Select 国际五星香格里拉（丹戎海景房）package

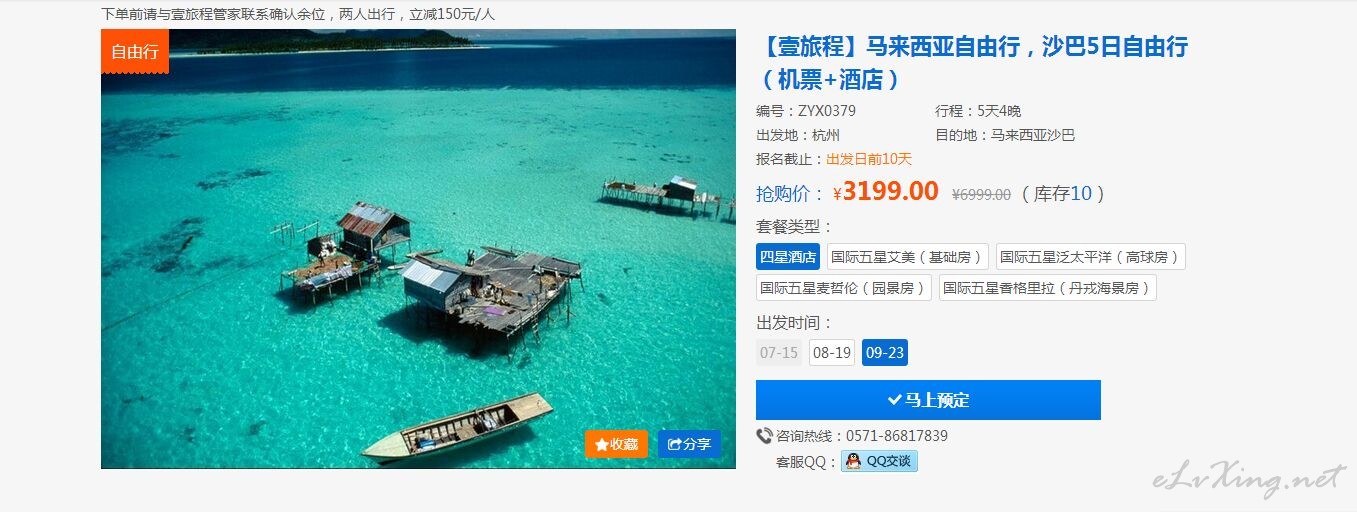pyautogui.click(x=1047, y=288)
